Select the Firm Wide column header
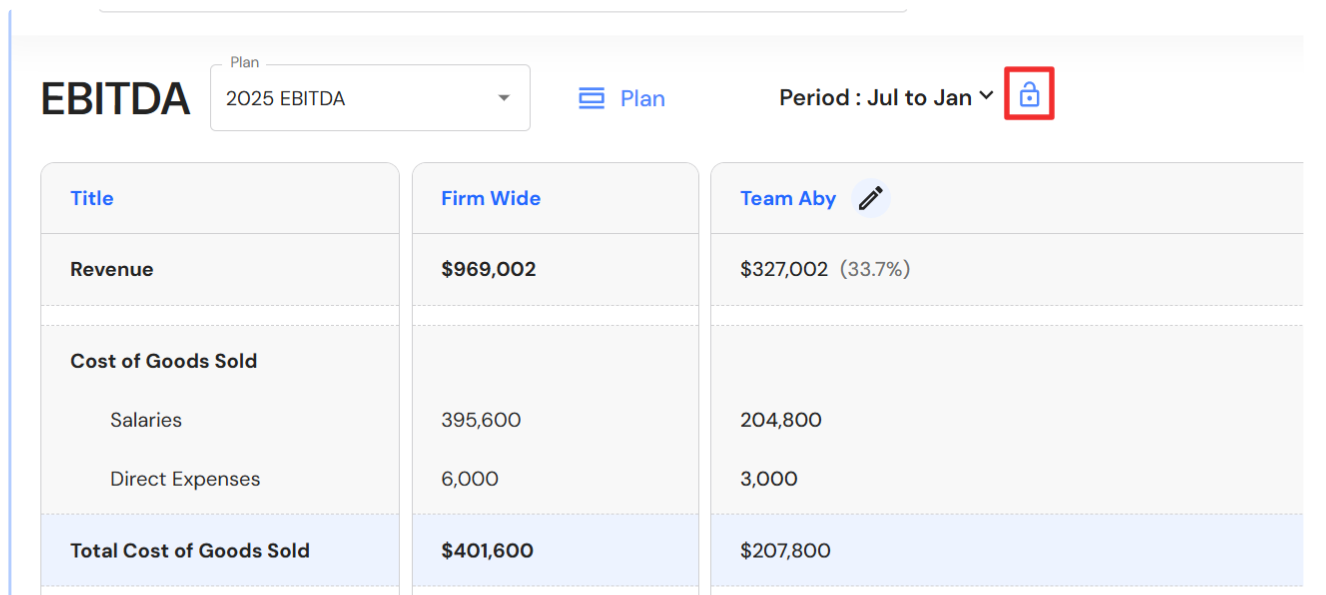This screenshot has height=595, width=1326. click(491, 198)
